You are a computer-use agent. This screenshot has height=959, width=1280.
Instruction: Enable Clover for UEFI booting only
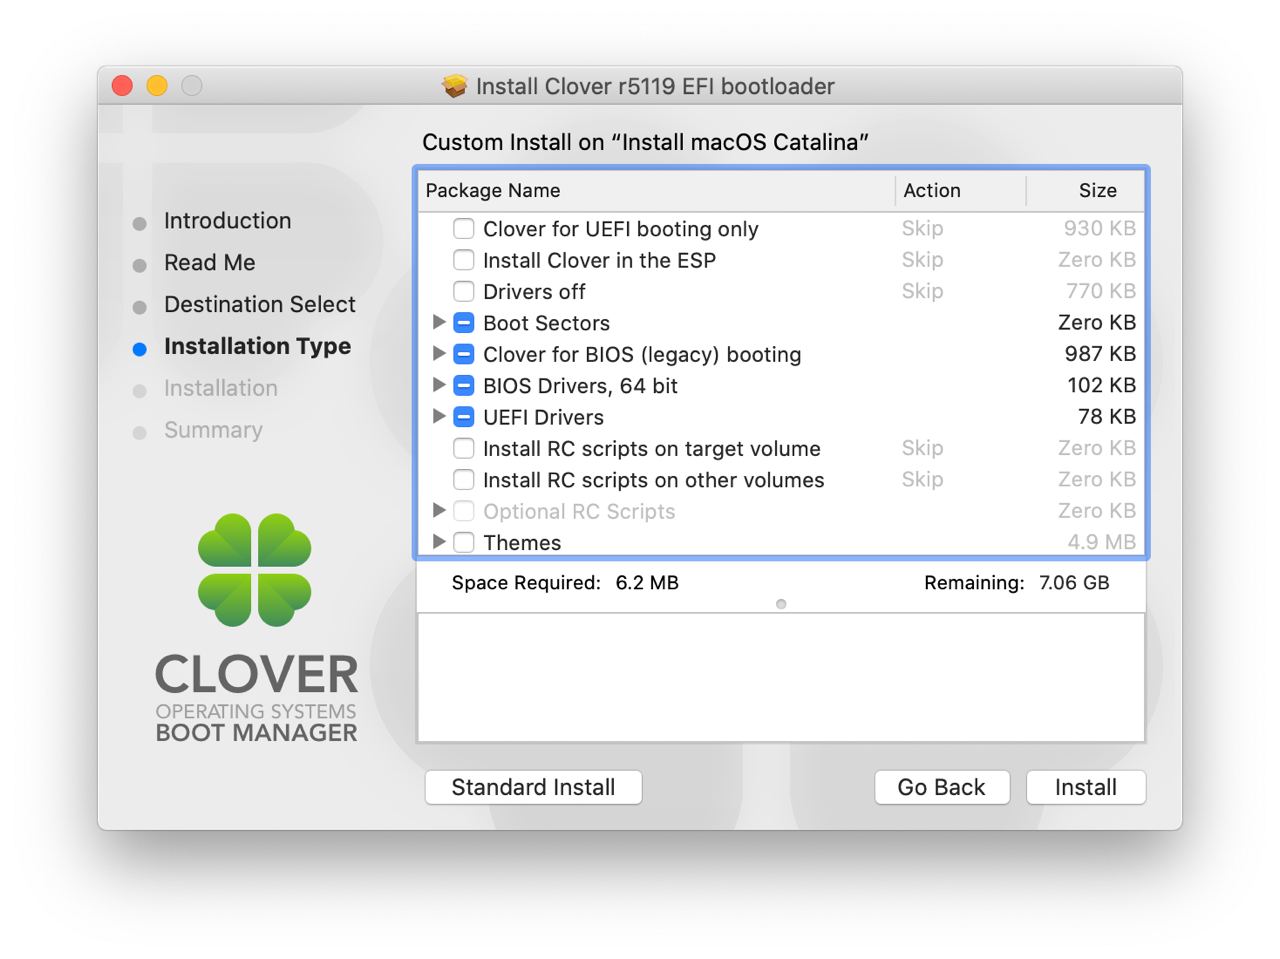point(464,229)
